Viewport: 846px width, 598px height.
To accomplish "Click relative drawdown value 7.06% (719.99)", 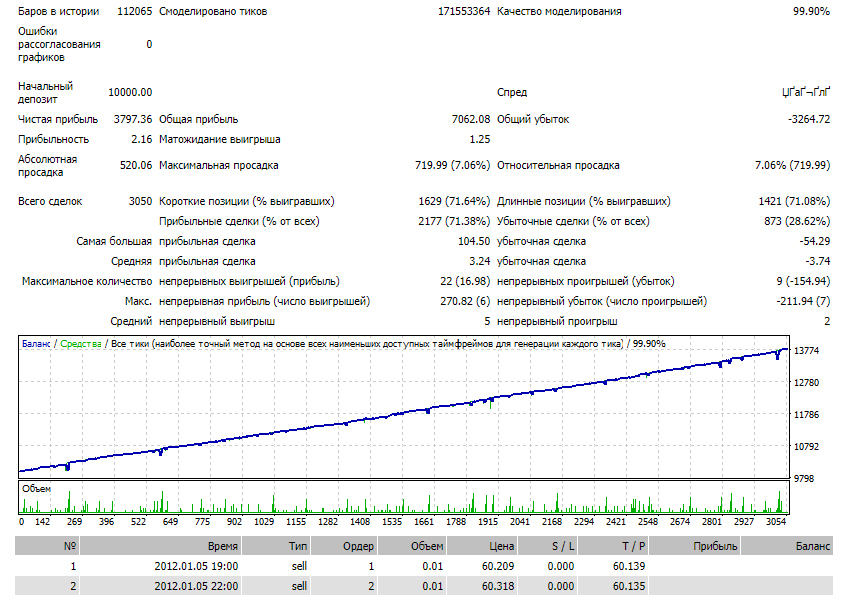I will [793, 165].
